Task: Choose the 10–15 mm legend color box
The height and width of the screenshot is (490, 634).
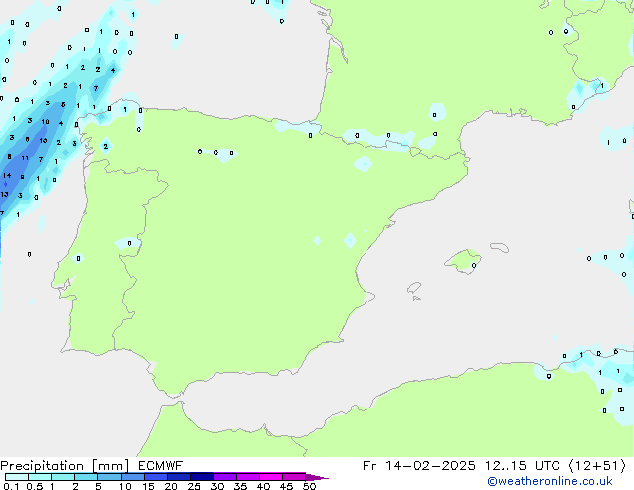Action: tap(133, 477)
